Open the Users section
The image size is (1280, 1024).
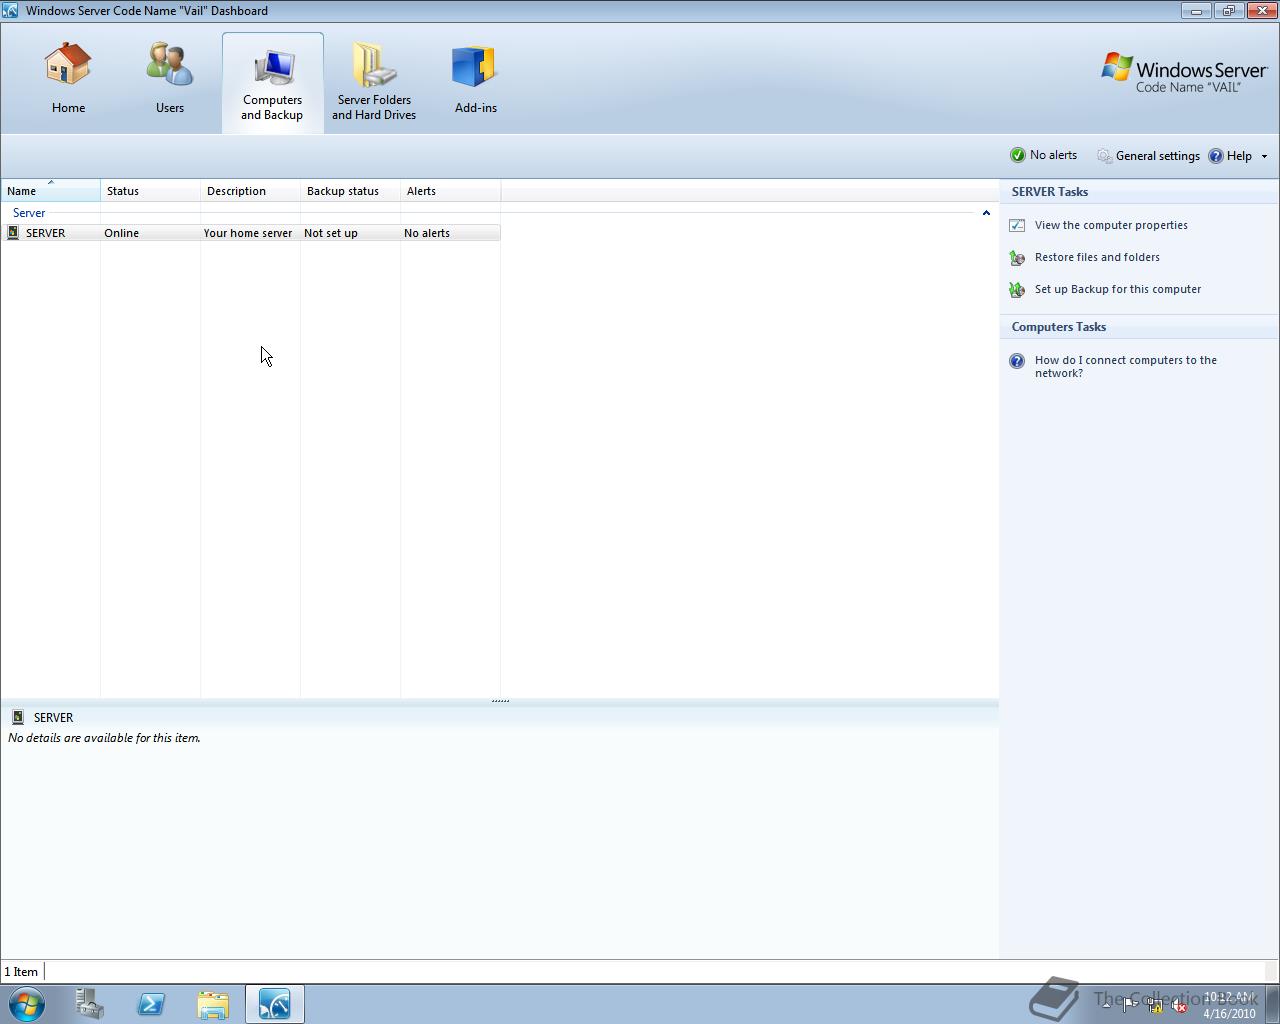[x=169, y=79]
